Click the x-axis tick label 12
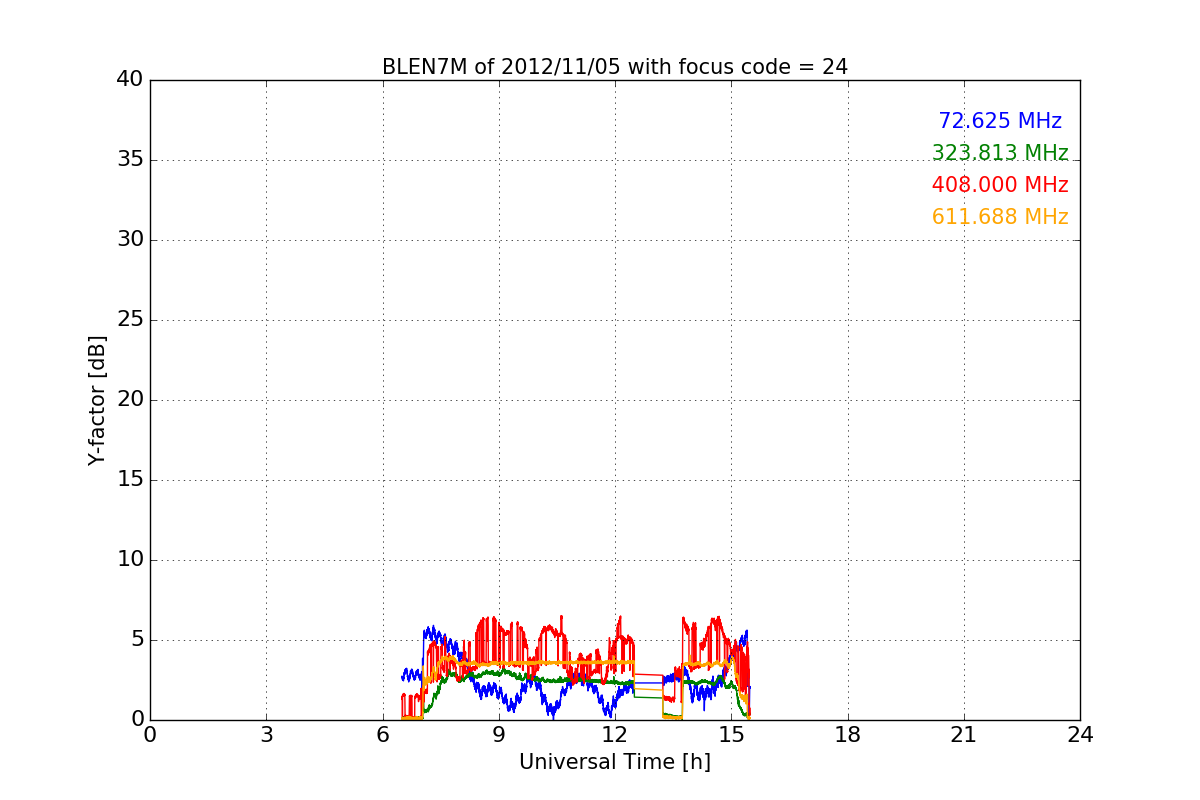 point(615,735)
